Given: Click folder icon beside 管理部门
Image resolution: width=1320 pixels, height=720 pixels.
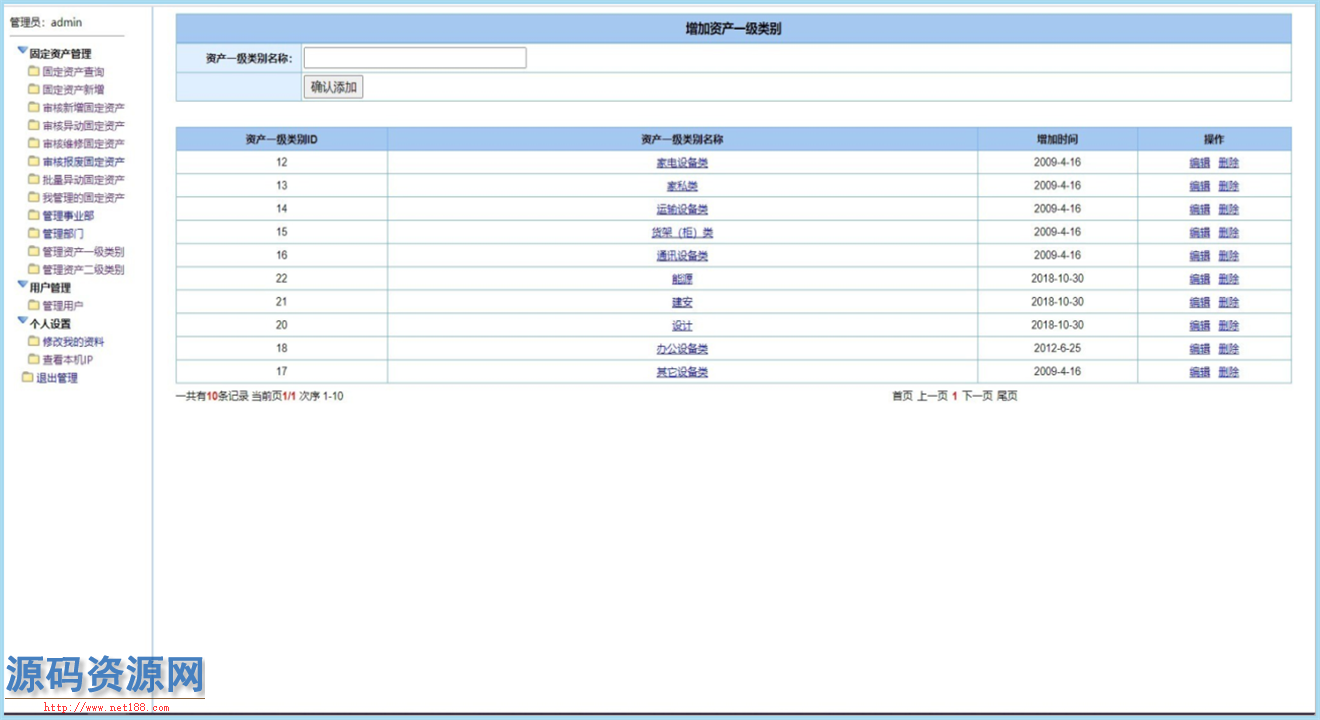Looking at the screenshot, I should [34, 233].
